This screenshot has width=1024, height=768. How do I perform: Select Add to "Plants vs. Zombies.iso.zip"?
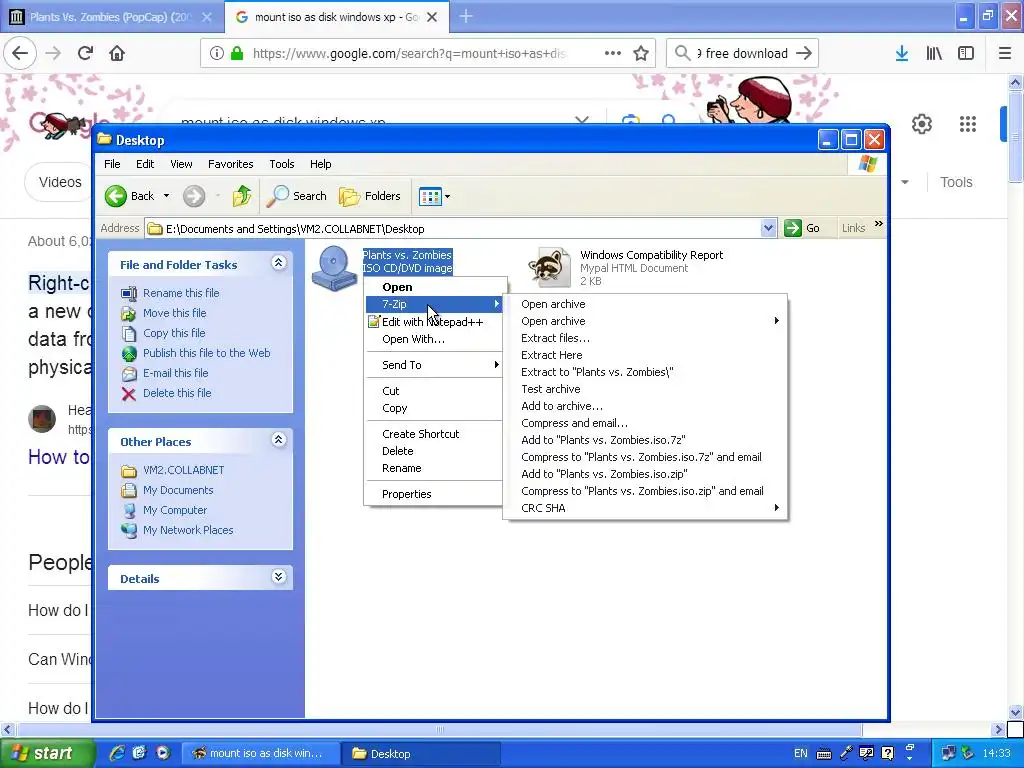click(x=645, y=474)
